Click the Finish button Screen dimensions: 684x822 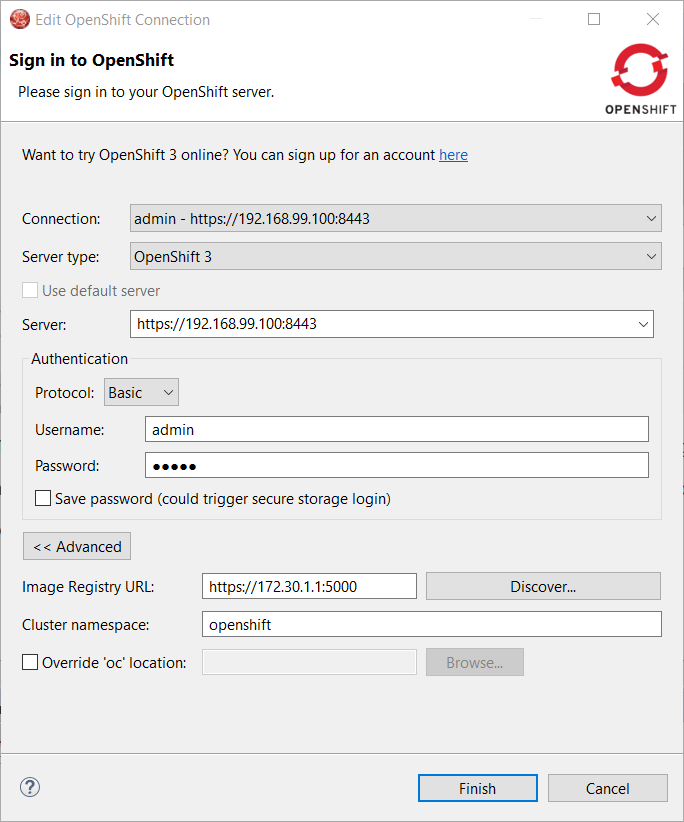coord(477,788)
